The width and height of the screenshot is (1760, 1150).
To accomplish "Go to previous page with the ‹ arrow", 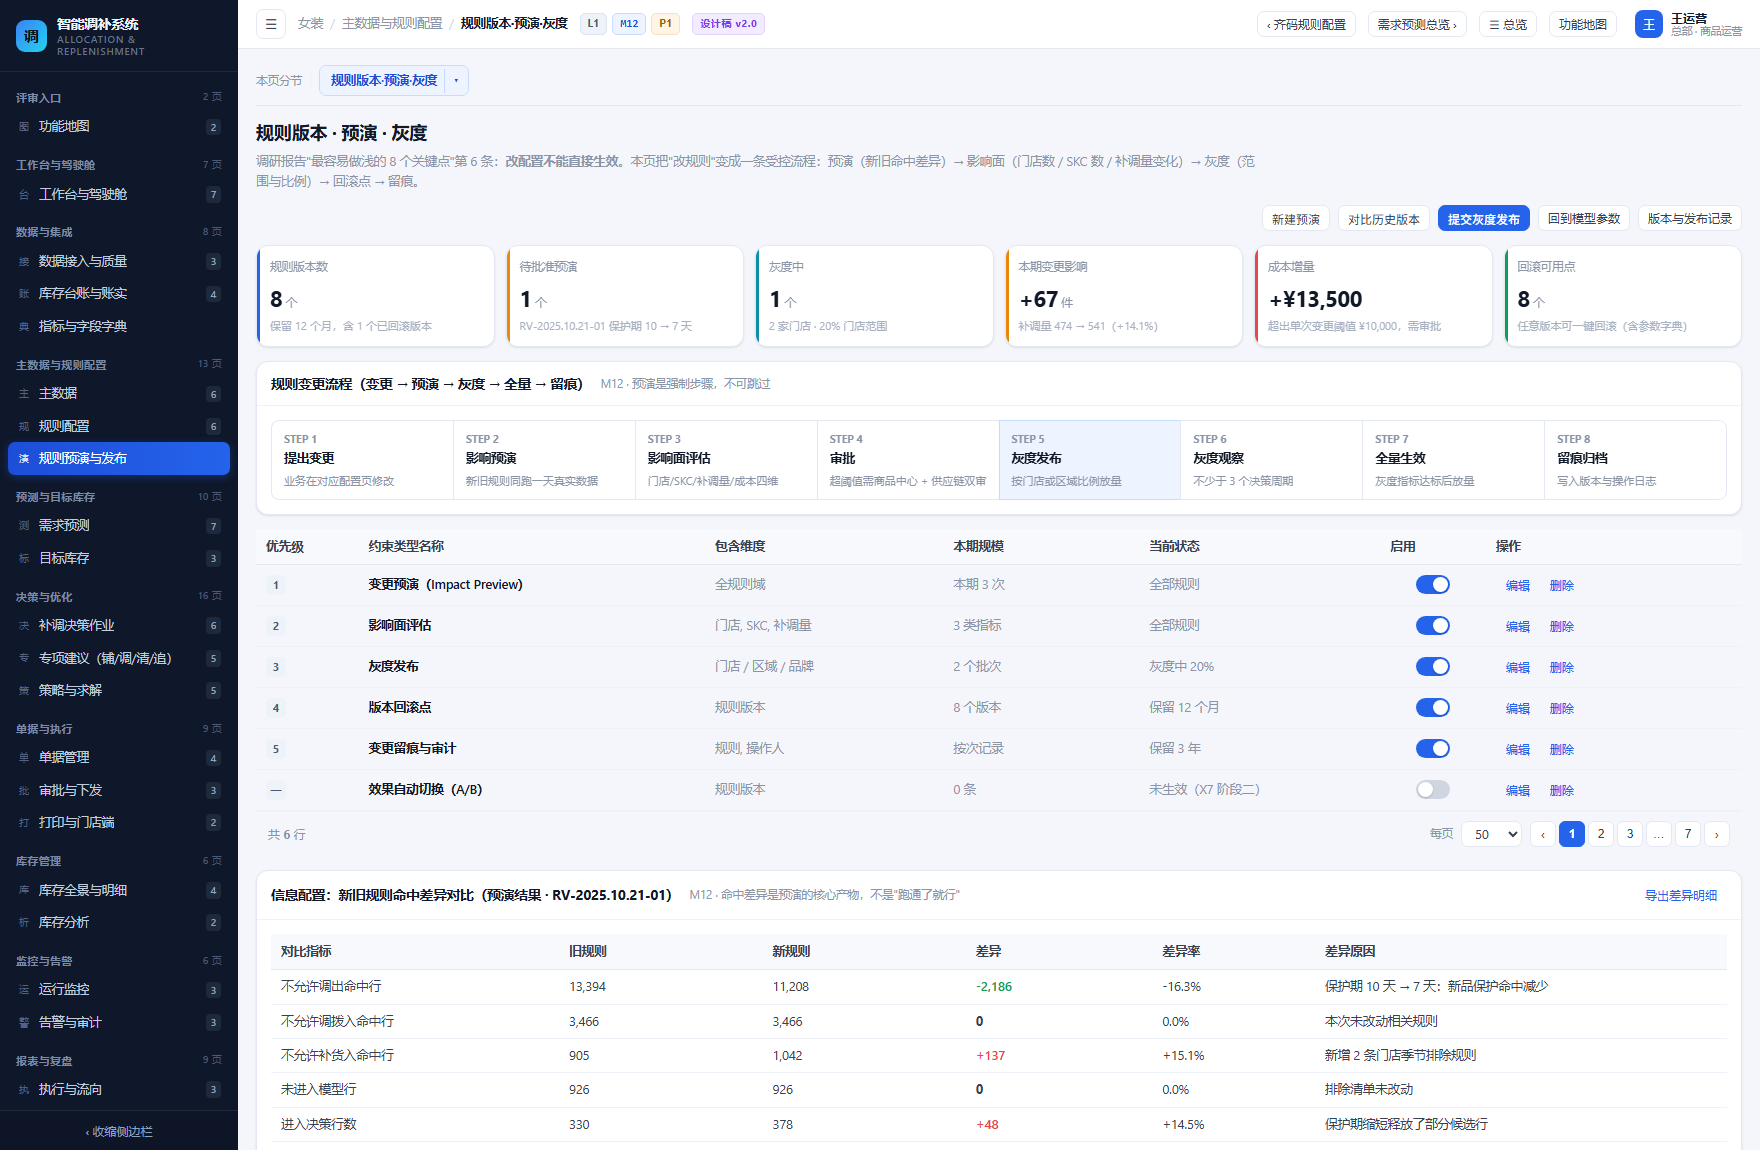I will 1543,834.
